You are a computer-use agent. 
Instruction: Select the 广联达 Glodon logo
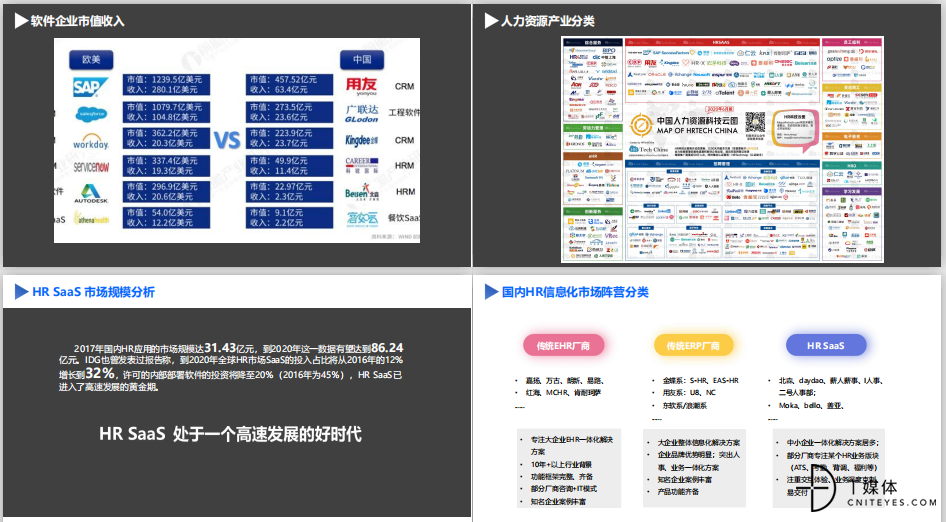pyautogui.click(x=362, y=113)
